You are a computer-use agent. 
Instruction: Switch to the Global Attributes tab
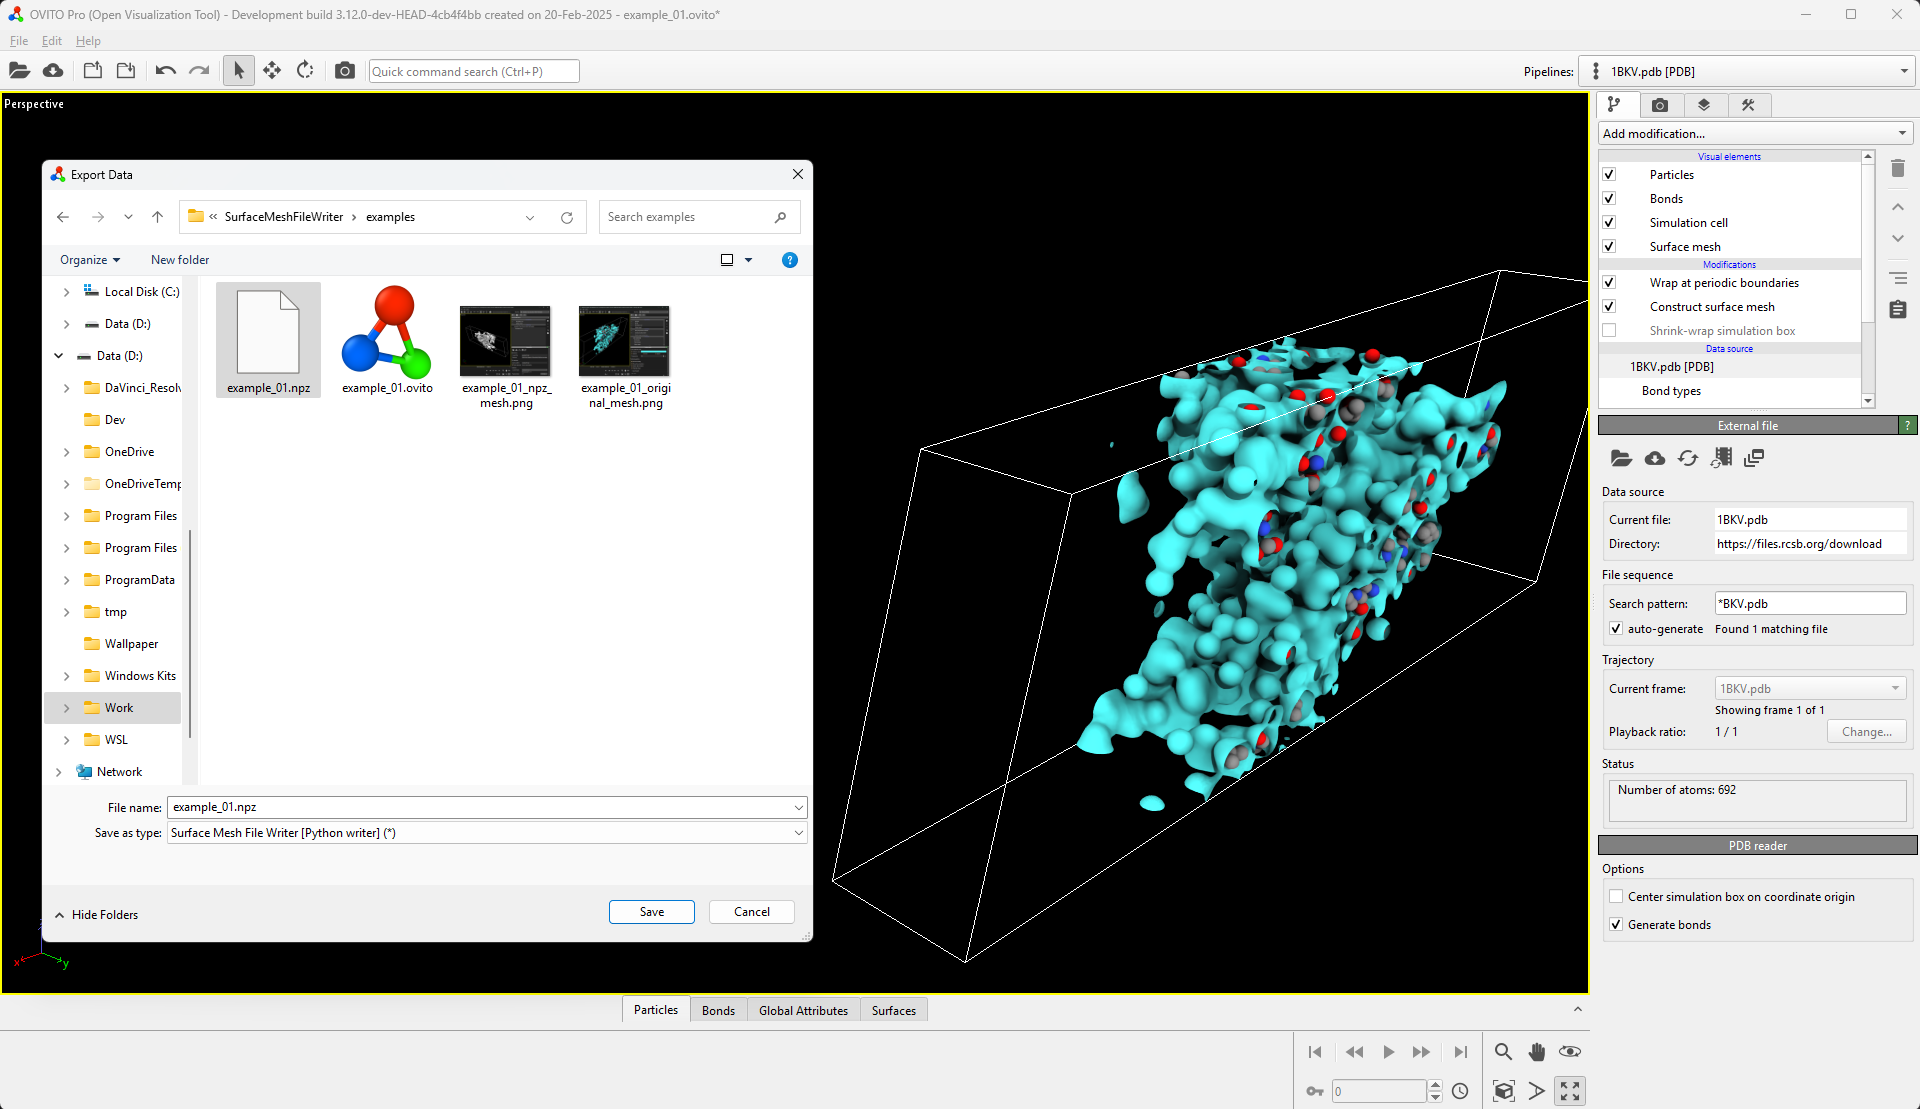coord(803,1011)
